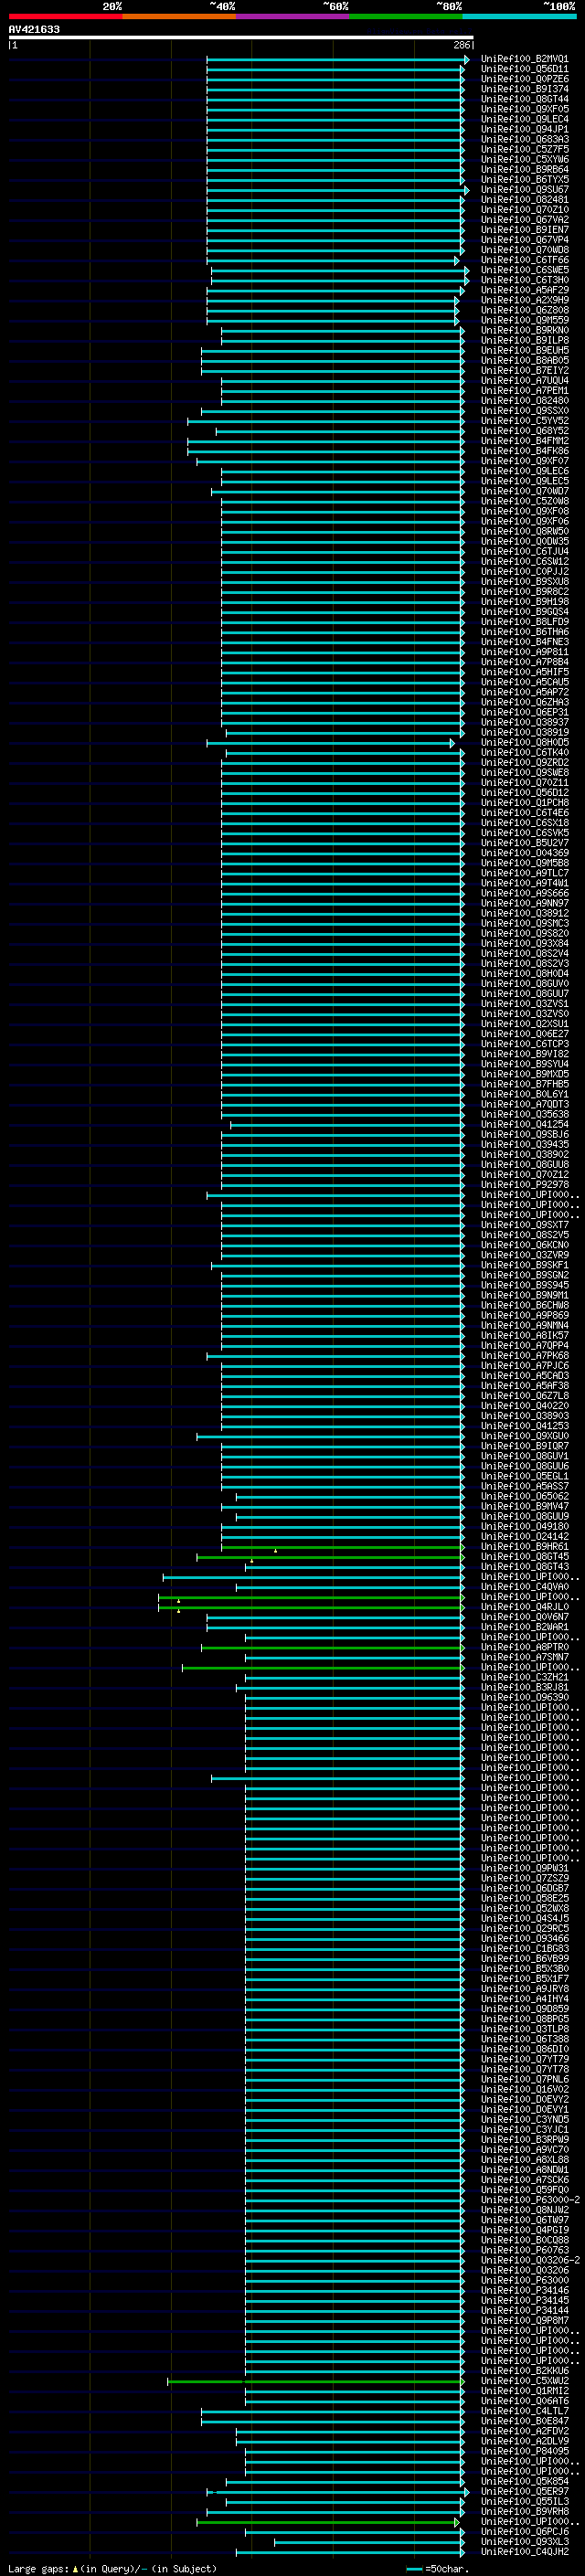Click UniRef100_P60763 label
Screen dimensions: 585x2576
(x=524, y=2250)
